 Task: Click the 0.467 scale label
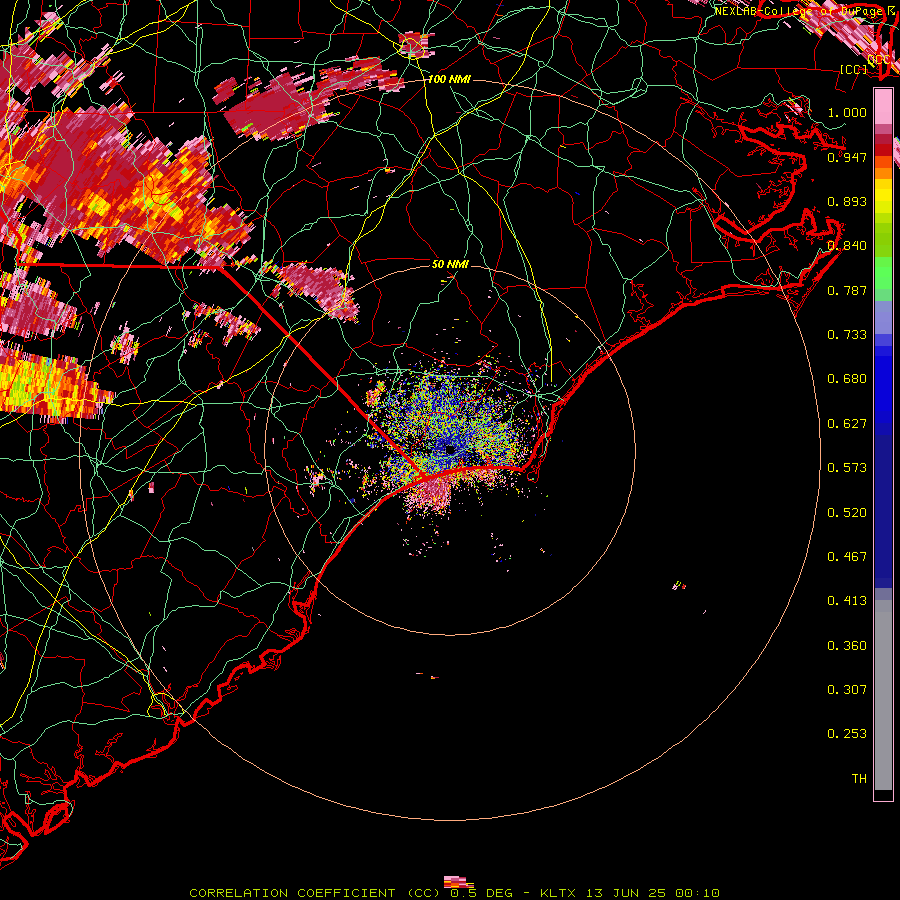tap(847, 556)
